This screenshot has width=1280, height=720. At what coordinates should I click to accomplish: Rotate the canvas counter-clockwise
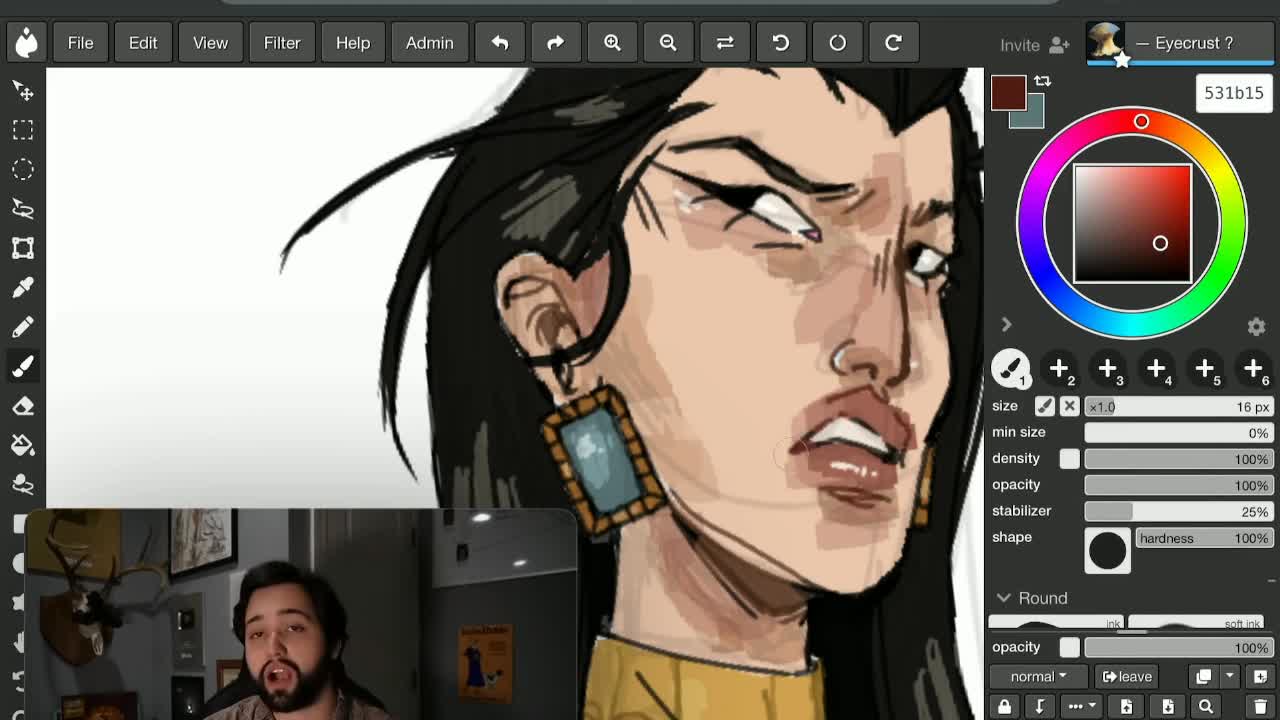tap(781, 43)
